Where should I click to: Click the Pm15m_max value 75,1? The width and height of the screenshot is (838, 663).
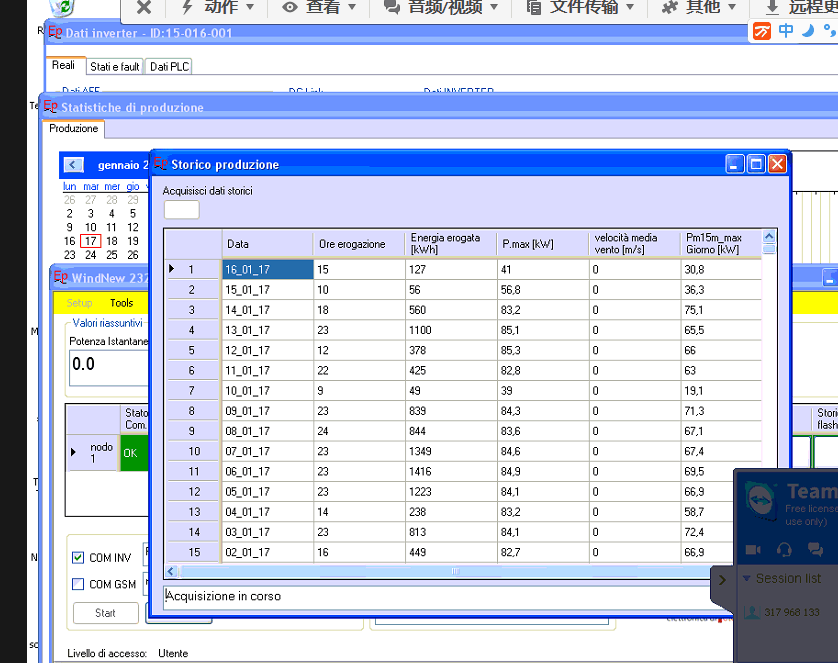coord(721,310)
